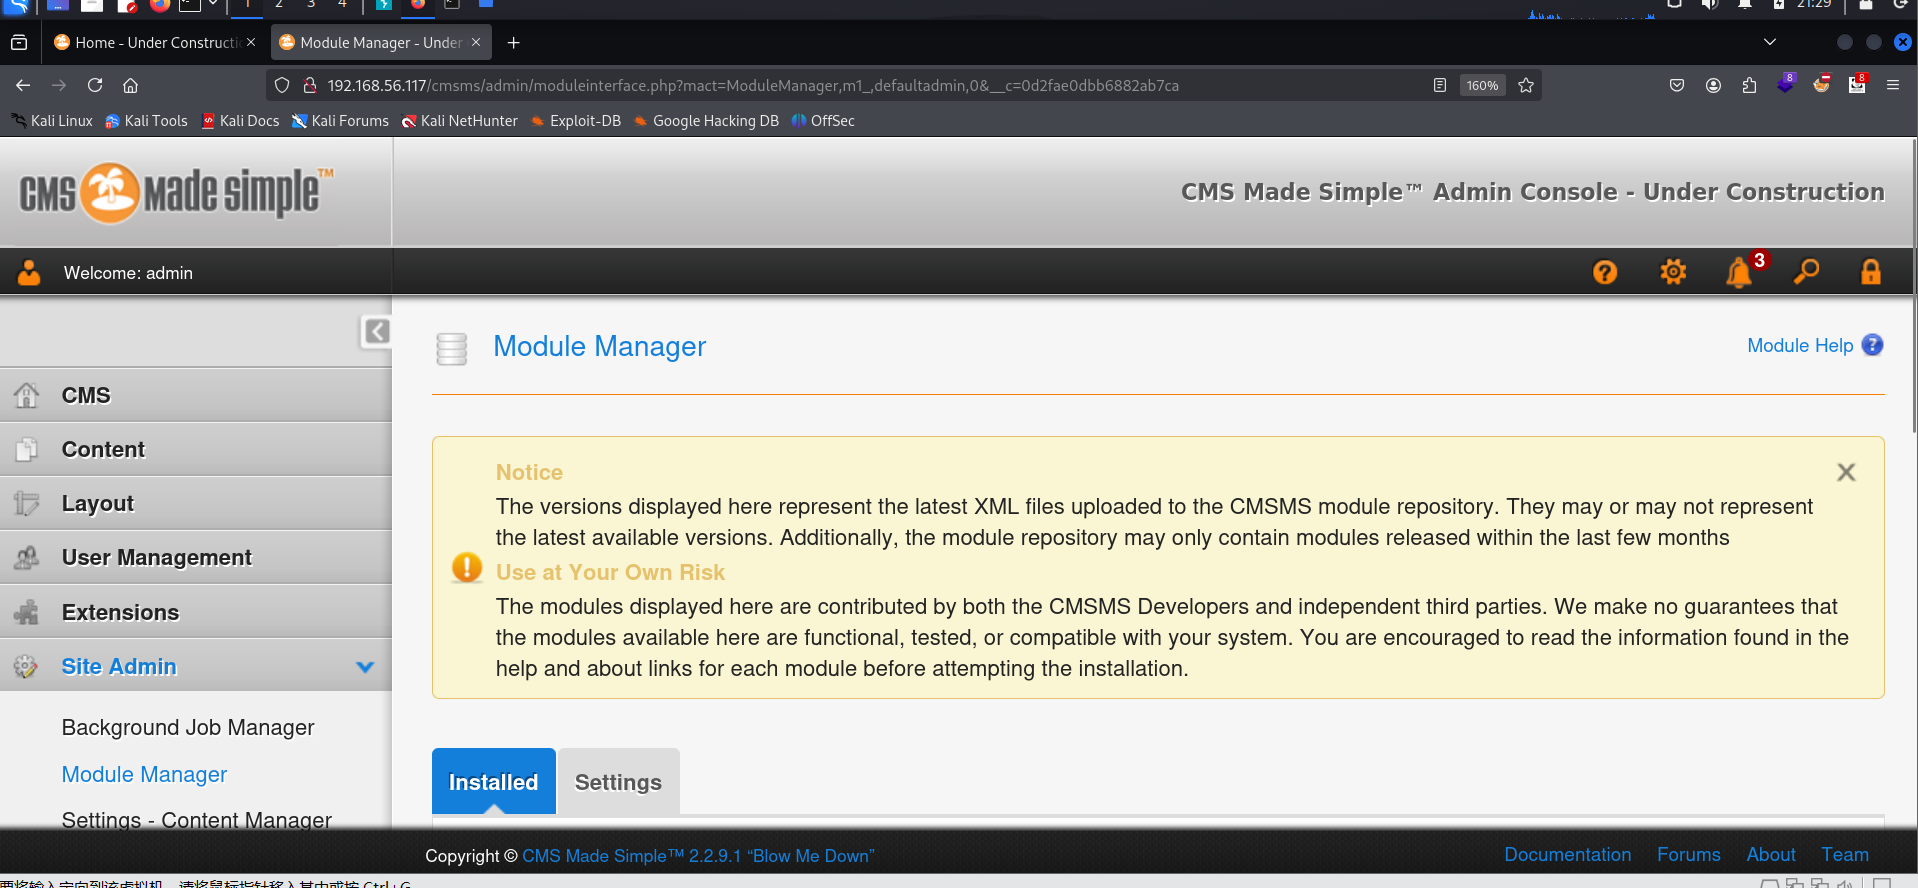Open the Site Admin menu section

click(196, 666)
